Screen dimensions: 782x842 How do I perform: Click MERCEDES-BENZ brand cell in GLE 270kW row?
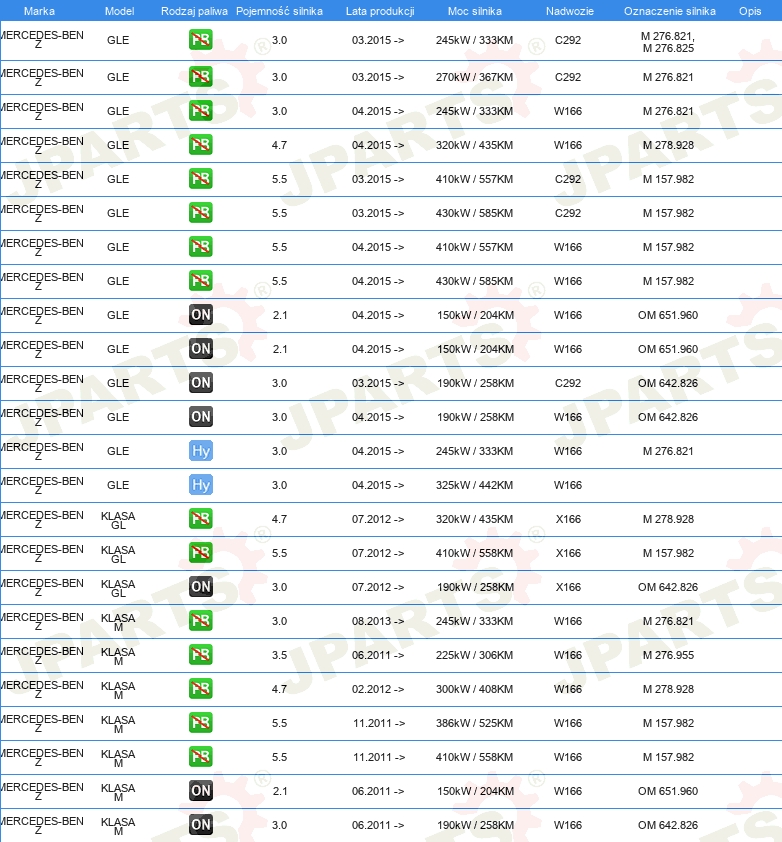click(42, 77)
